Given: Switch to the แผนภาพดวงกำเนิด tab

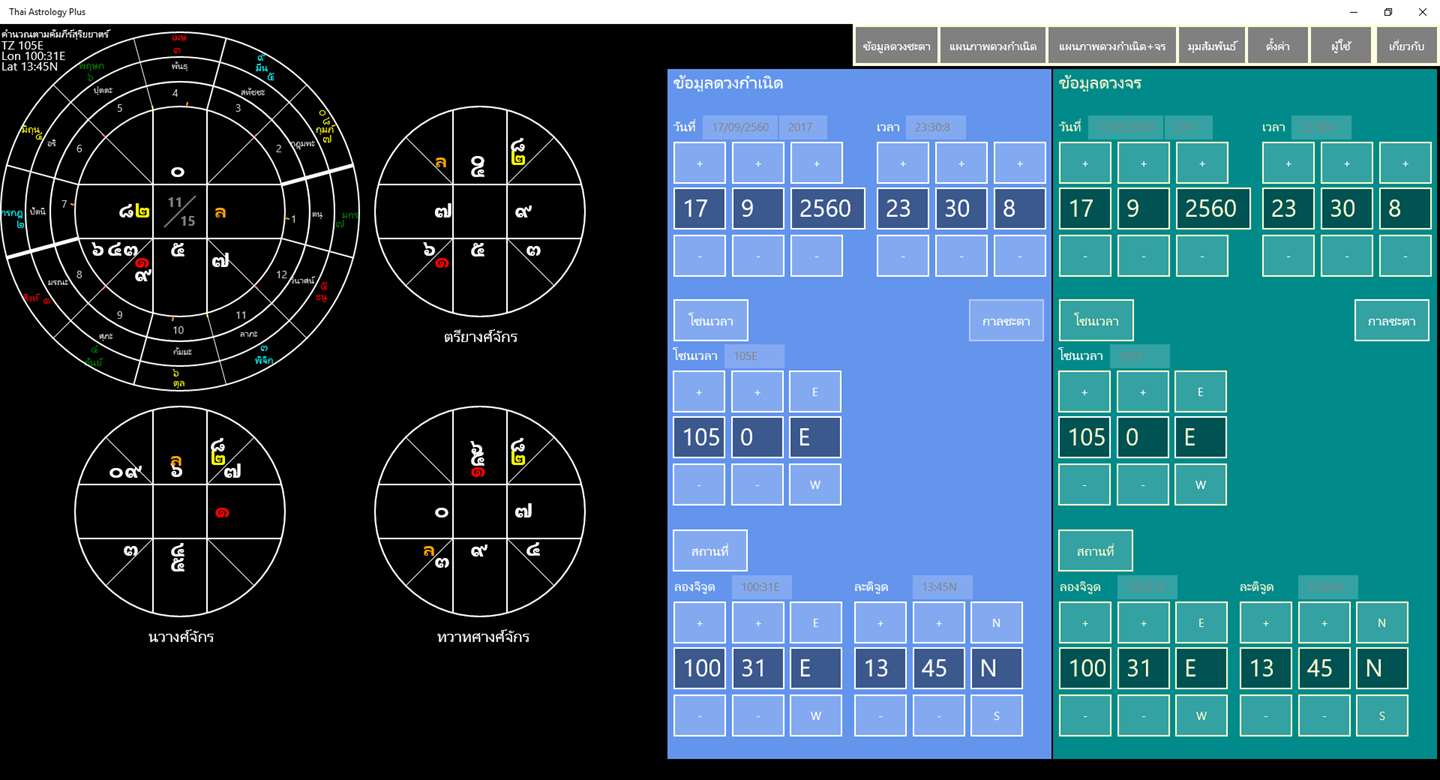Looking at the screenshot, I should click(993, 46).
